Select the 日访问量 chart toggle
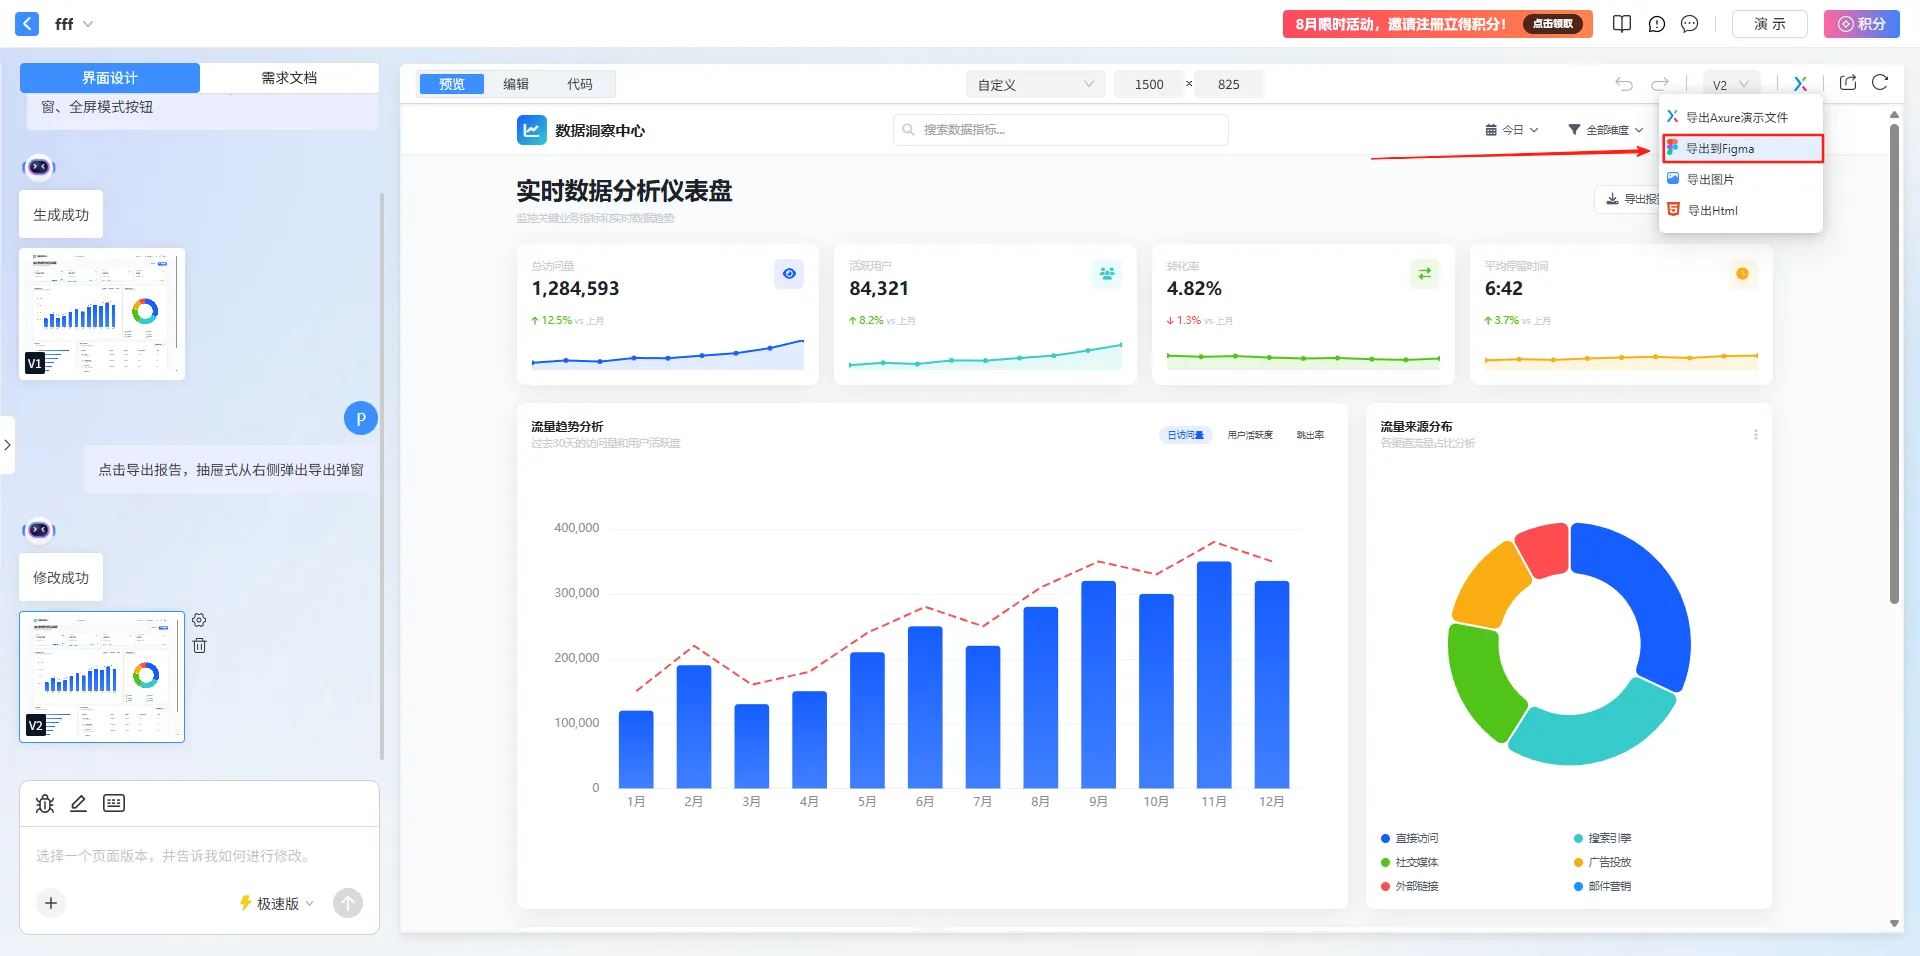This screenshot has height=956, width=1920. [x=1186, y=435]
